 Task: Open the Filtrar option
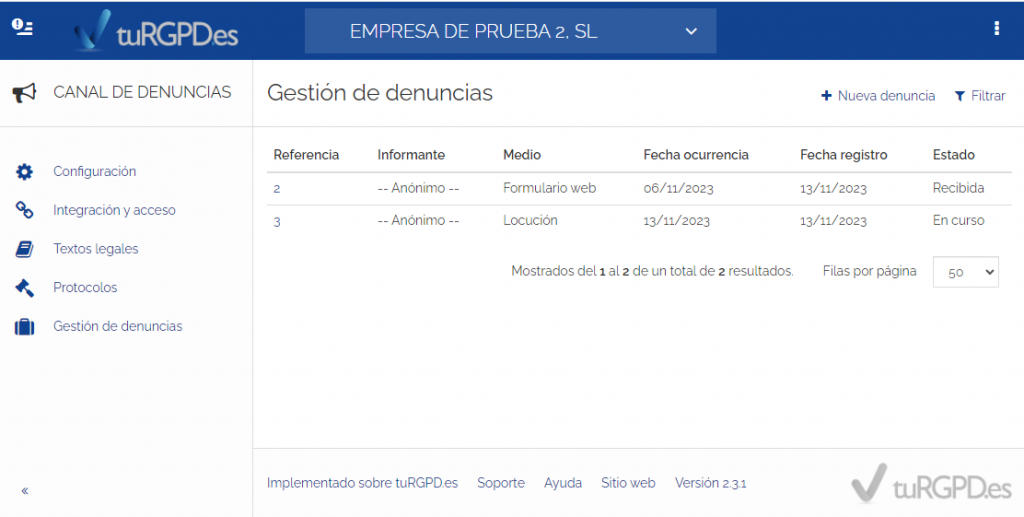pyautogui.click(x=980, y=96)
